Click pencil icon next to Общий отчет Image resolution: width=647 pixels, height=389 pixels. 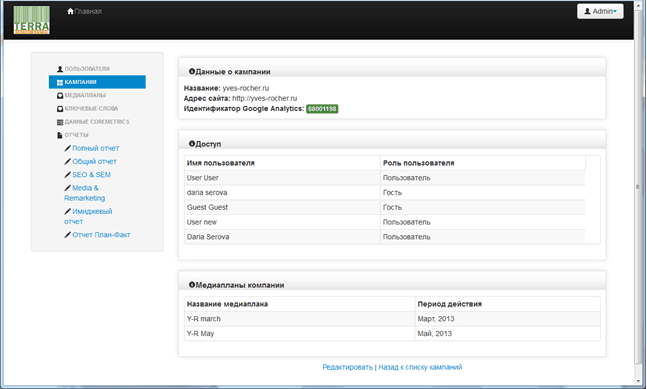pyautogui.click(x=68, y=161)
